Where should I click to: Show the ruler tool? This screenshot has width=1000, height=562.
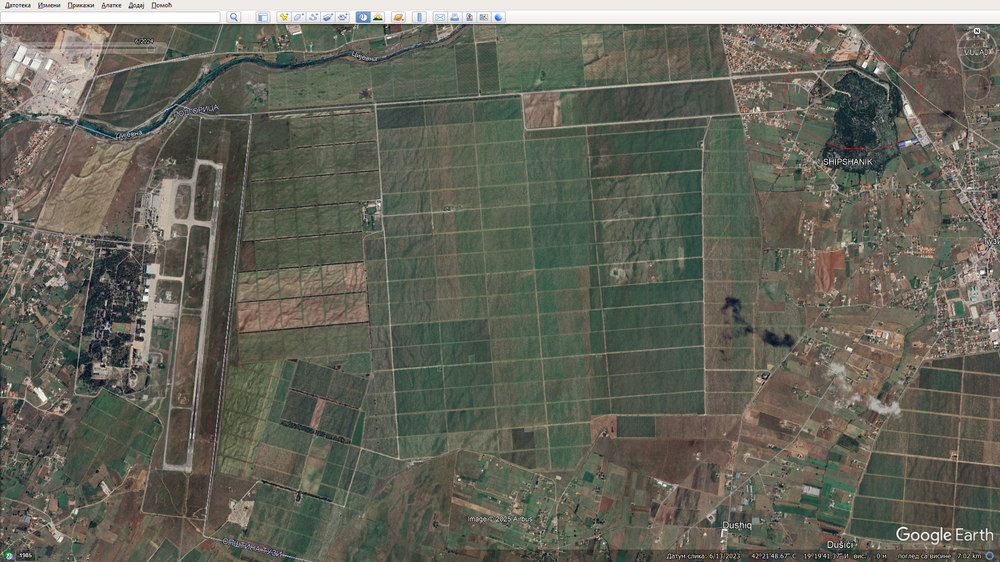419,17
